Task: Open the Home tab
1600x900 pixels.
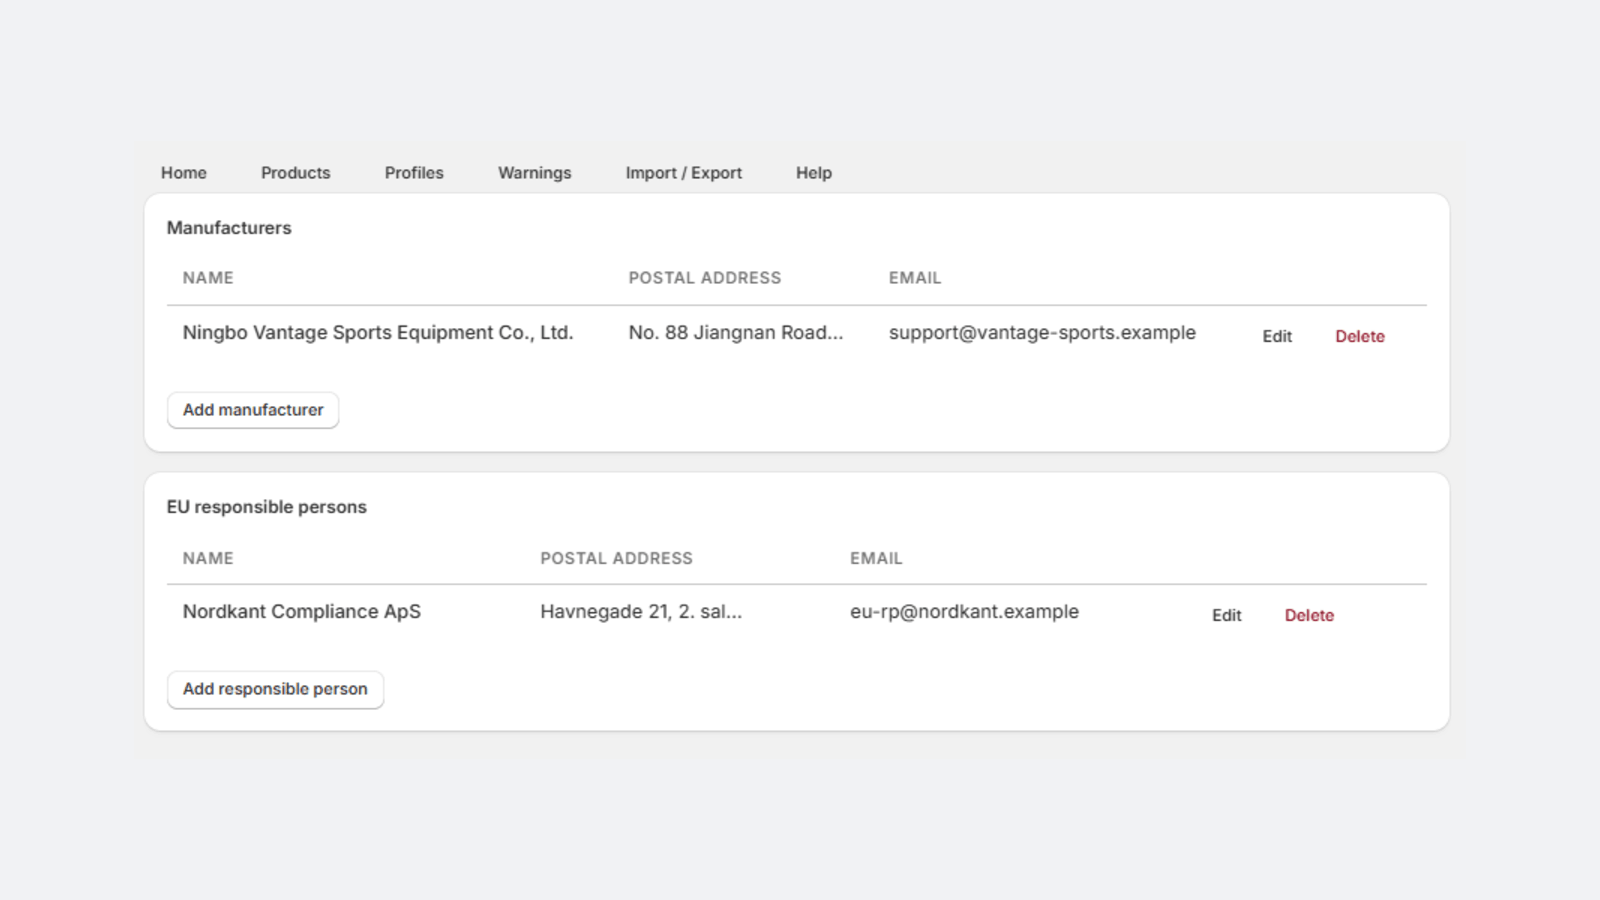Action: (184, 173)
